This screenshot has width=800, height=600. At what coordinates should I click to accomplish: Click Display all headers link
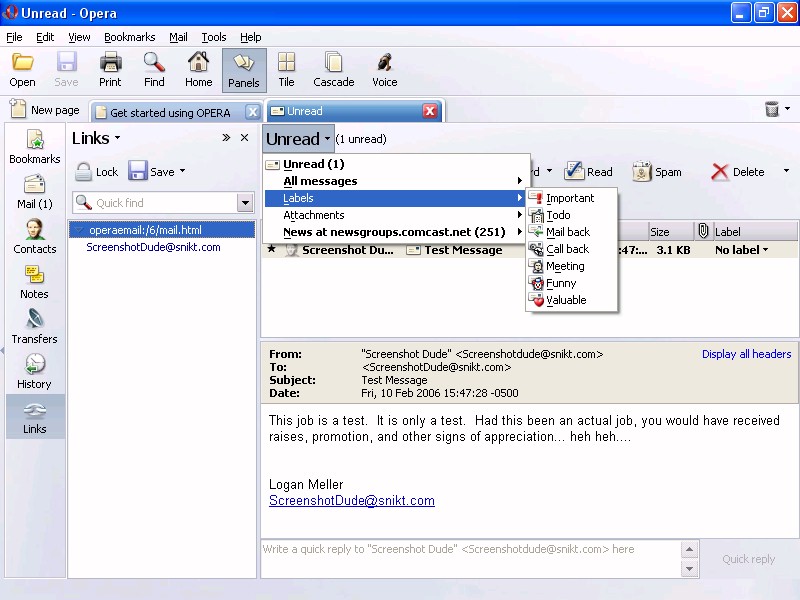pyautogui.click(x=746, y=354)
